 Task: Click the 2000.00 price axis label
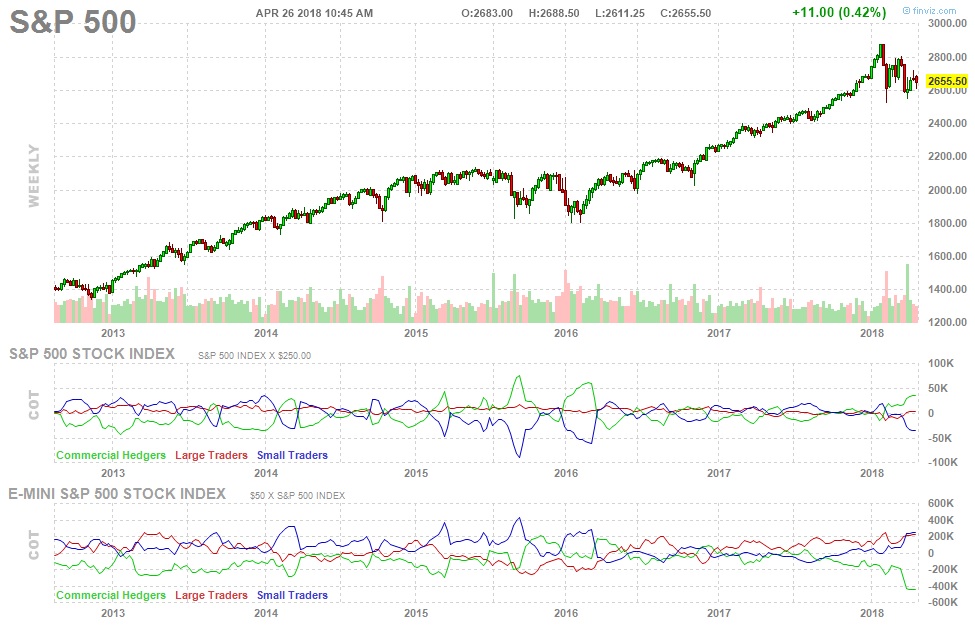point(947,190)
